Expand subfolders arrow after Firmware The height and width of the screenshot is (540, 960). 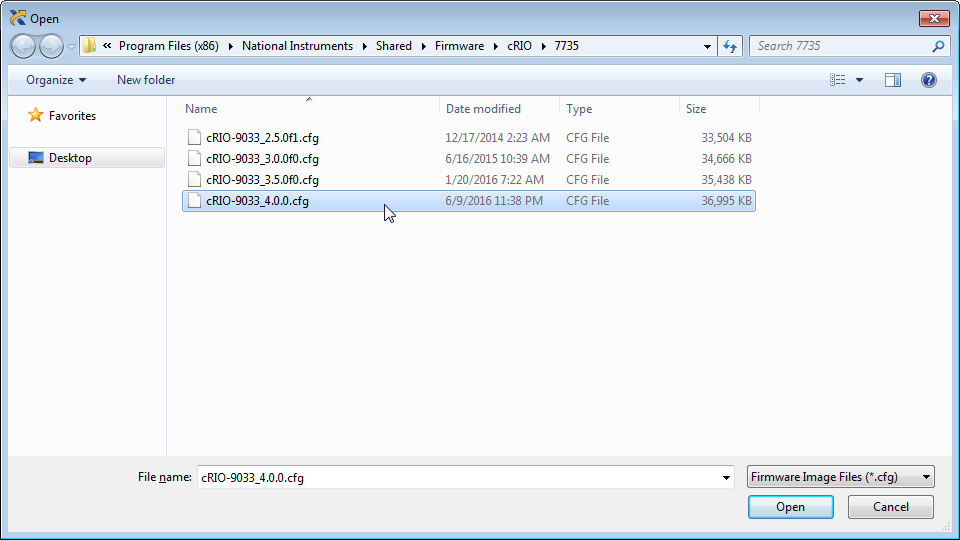tap(495, 47)
